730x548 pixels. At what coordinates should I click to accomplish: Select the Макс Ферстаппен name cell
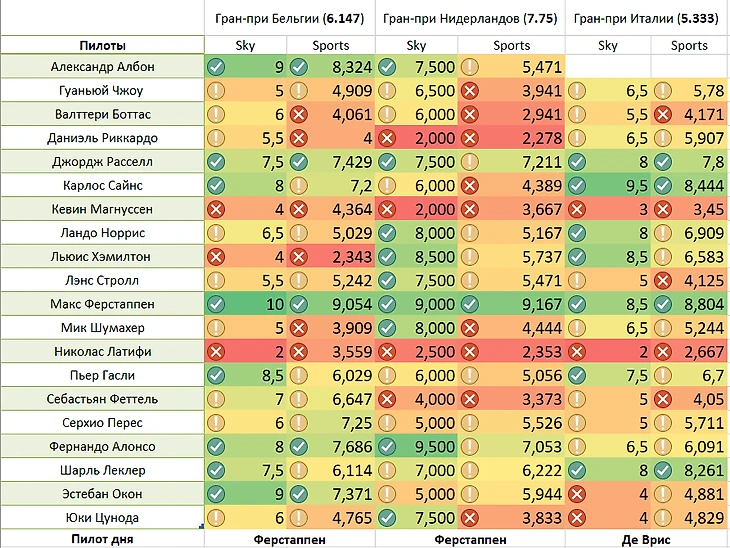tap(102, 304)
